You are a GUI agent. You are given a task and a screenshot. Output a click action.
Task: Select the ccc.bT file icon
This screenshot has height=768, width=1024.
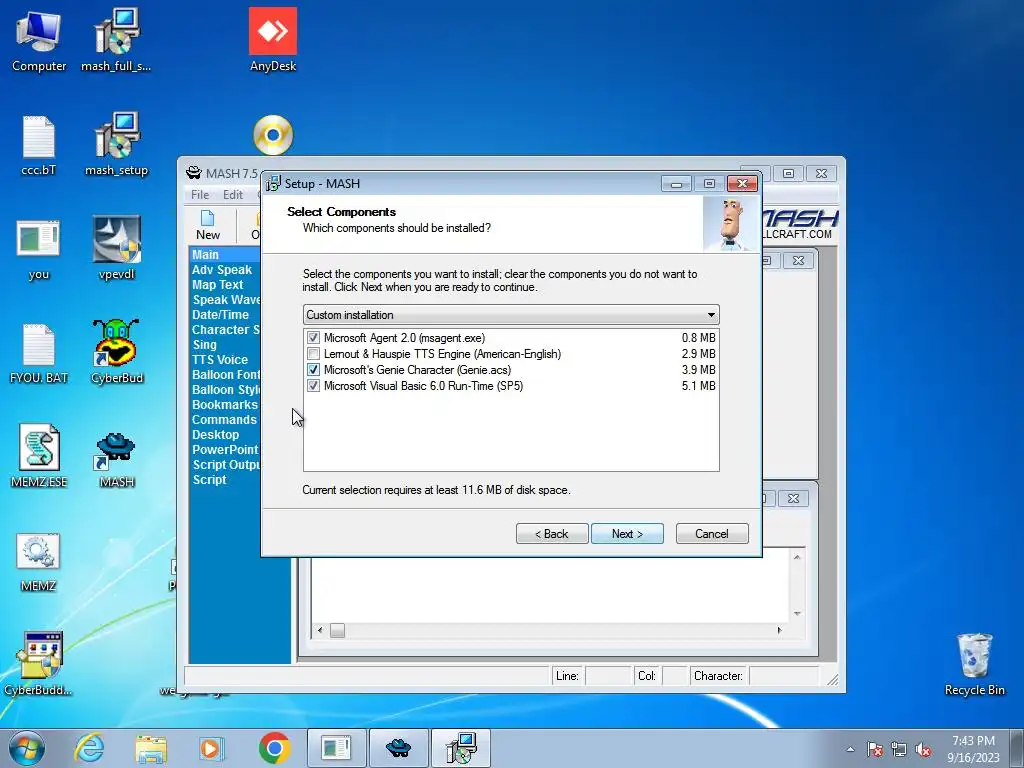(39, 145)
